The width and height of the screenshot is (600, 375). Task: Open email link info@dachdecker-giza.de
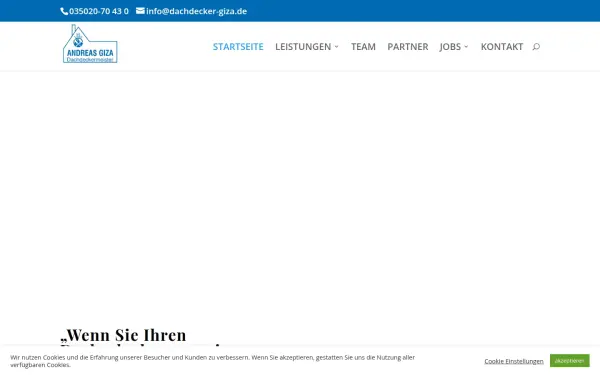pyautogui.click(x=196, y=11)
